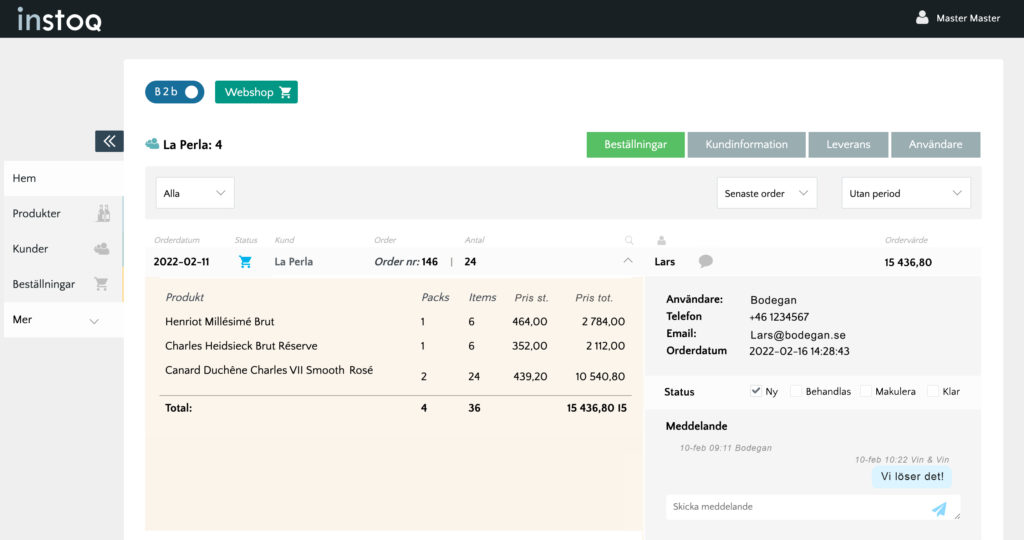The image size is (1024, 540).
Task: Open the Senaste order sort dropdown
Action: pyautogui.click(x=766, y=193)
